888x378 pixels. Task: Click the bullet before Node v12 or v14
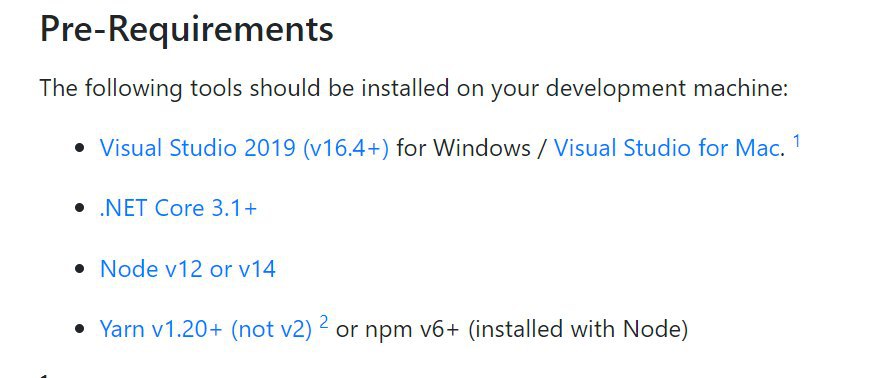pos(80,269)
